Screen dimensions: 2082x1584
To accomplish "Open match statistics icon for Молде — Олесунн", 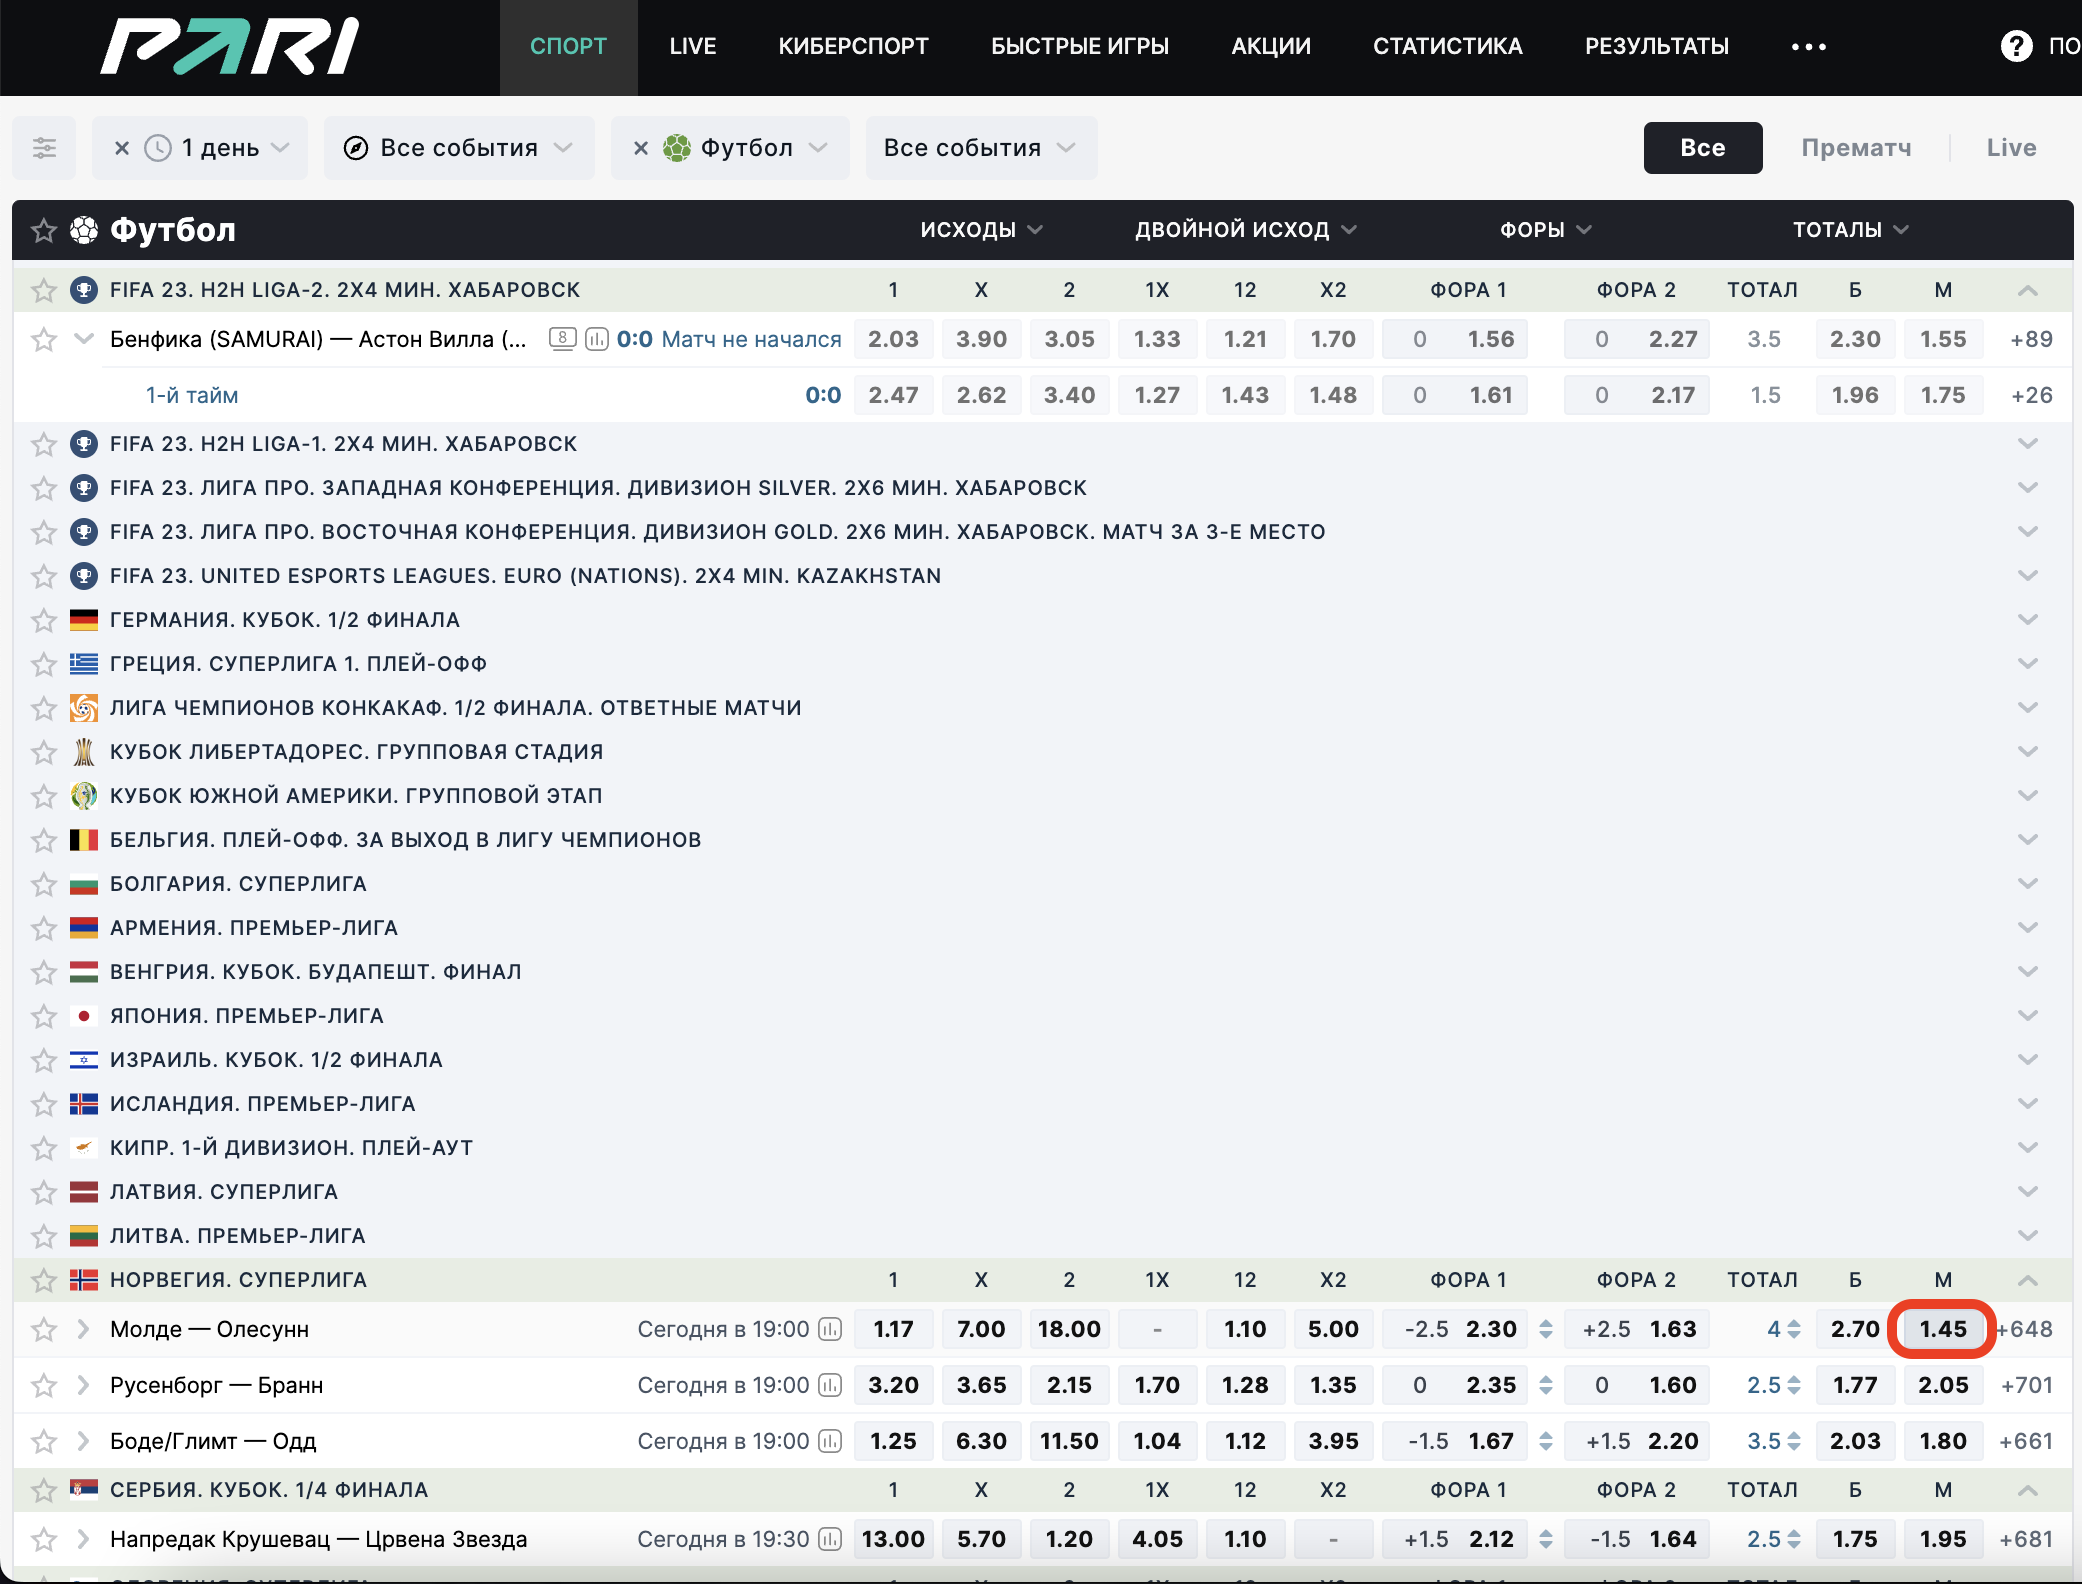I will [830, 1329].
